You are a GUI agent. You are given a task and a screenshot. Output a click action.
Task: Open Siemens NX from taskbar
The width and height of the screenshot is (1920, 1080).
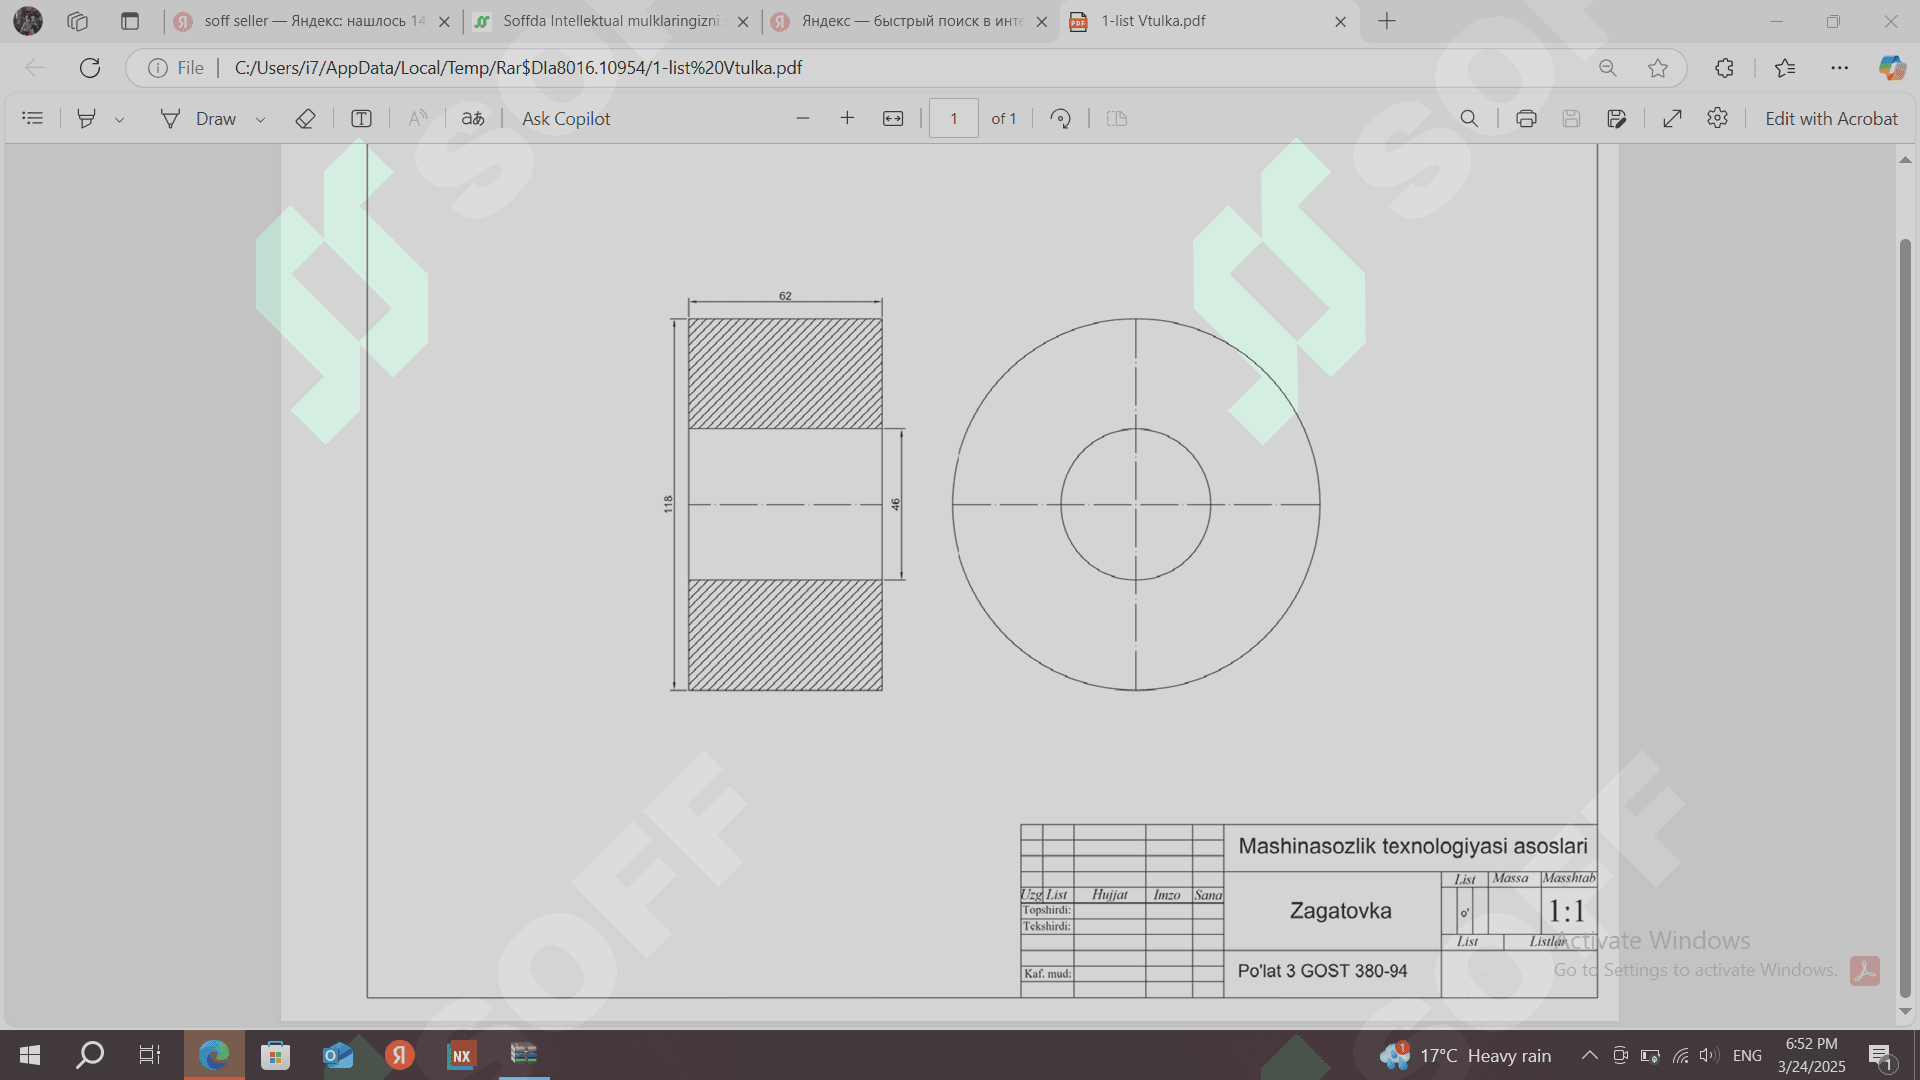(461, 1055)
